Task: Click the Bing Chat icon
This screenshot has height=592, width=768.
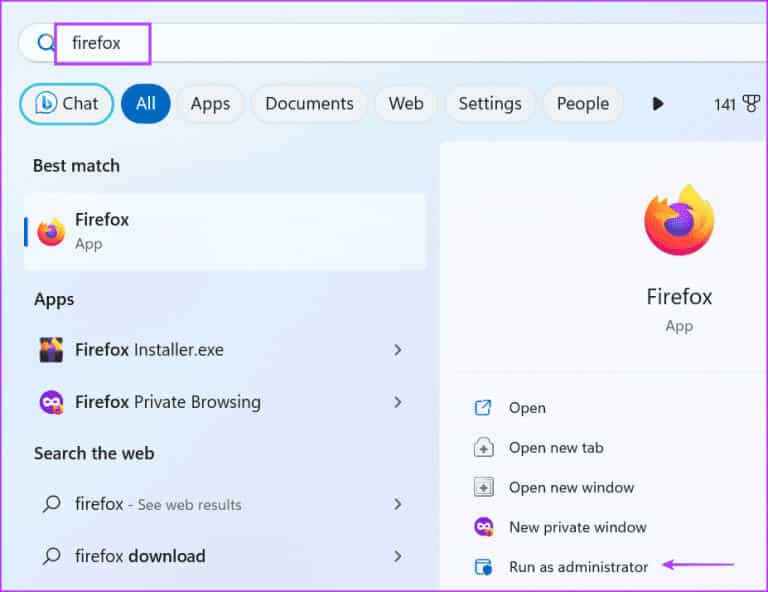Action: [46, 103]
